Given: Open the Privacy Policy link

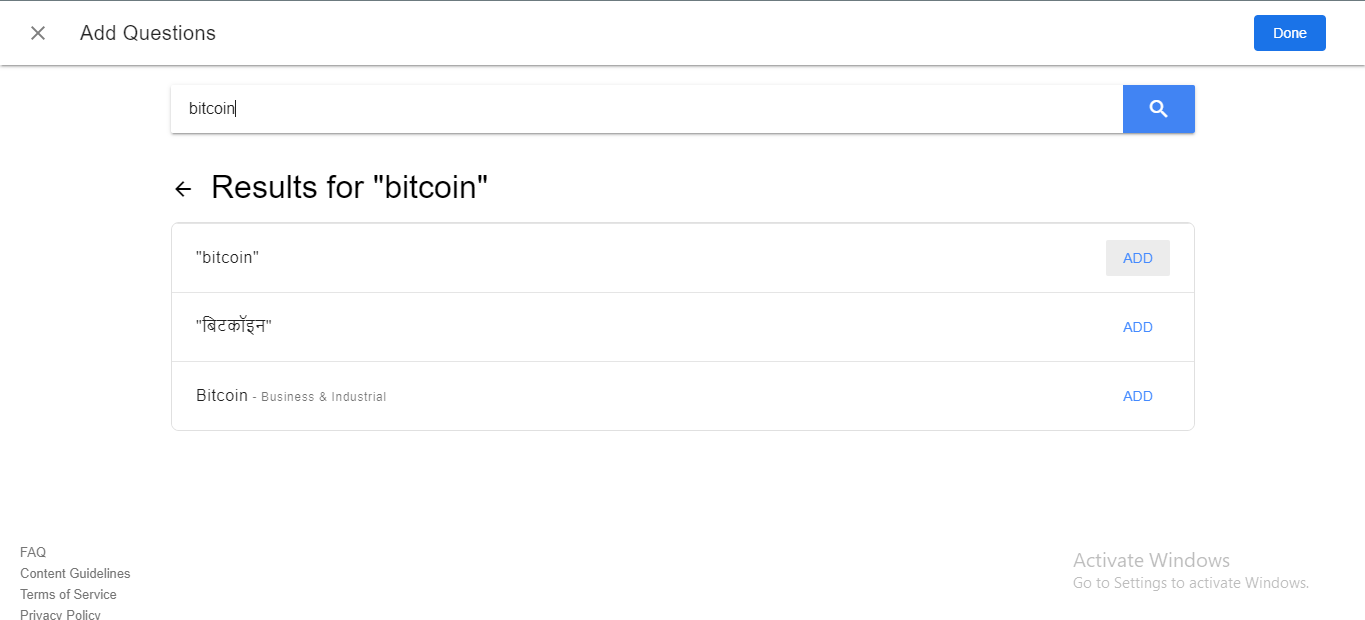Looking at the screenshot, I should (60, 614).
